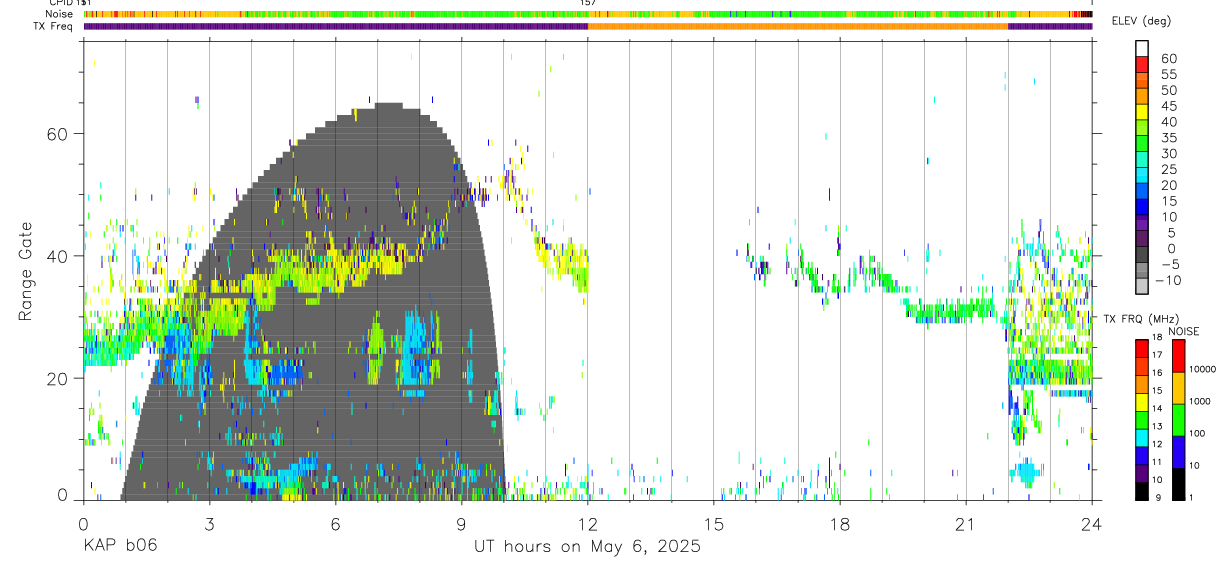
Task: Click the 1000 label on the NOISE bar
Action: click(1199, 402)
